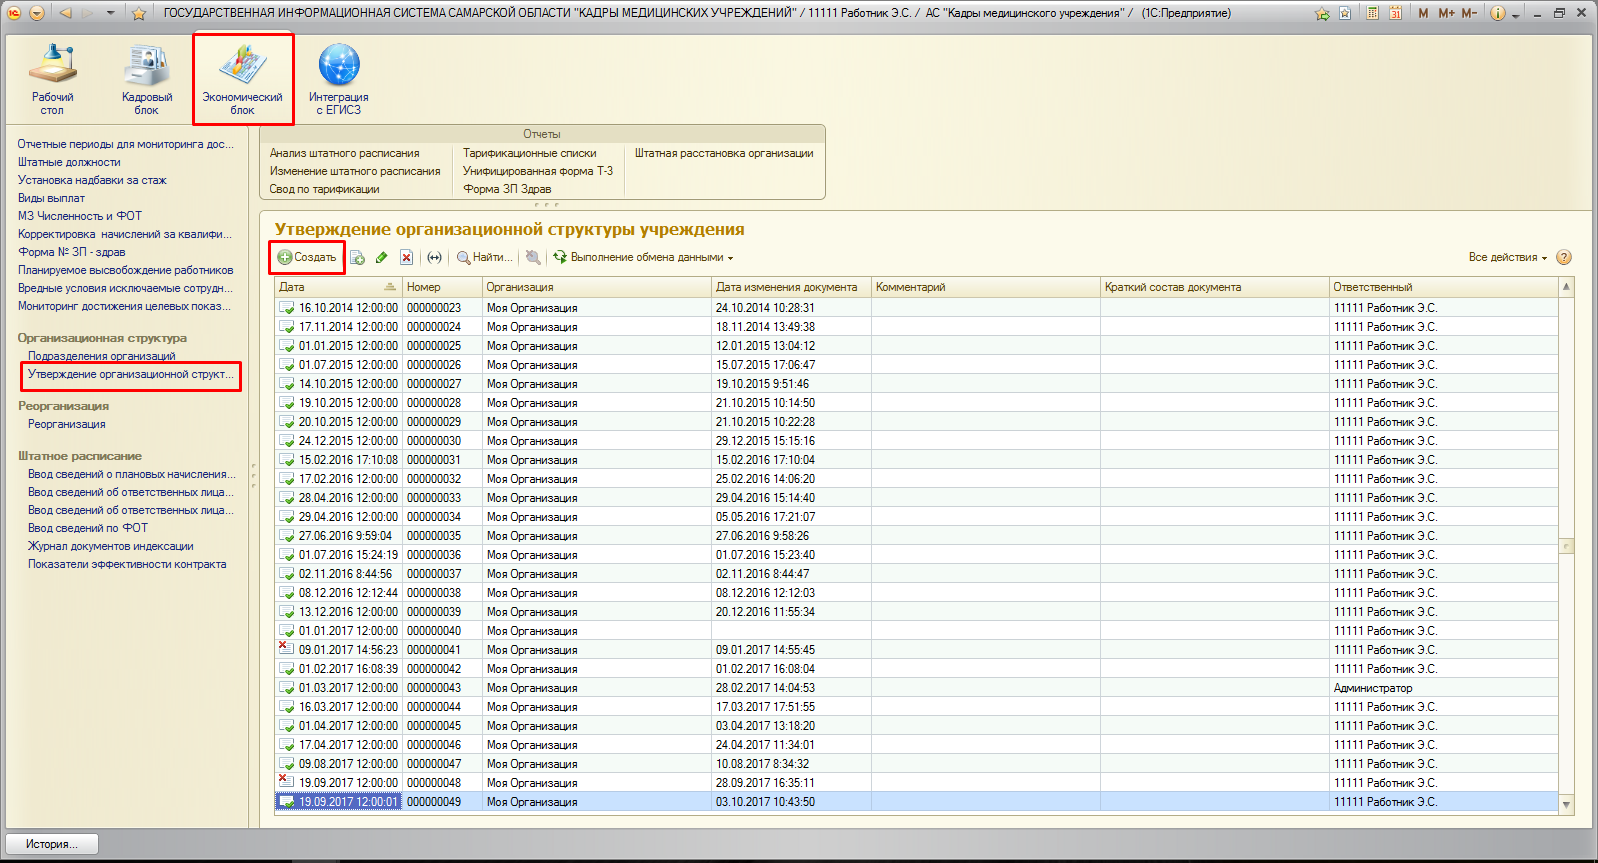This screenshot has width=1598, height=863.
Task: Open the calculator icon in title bar
Action: coord(1372,13)
